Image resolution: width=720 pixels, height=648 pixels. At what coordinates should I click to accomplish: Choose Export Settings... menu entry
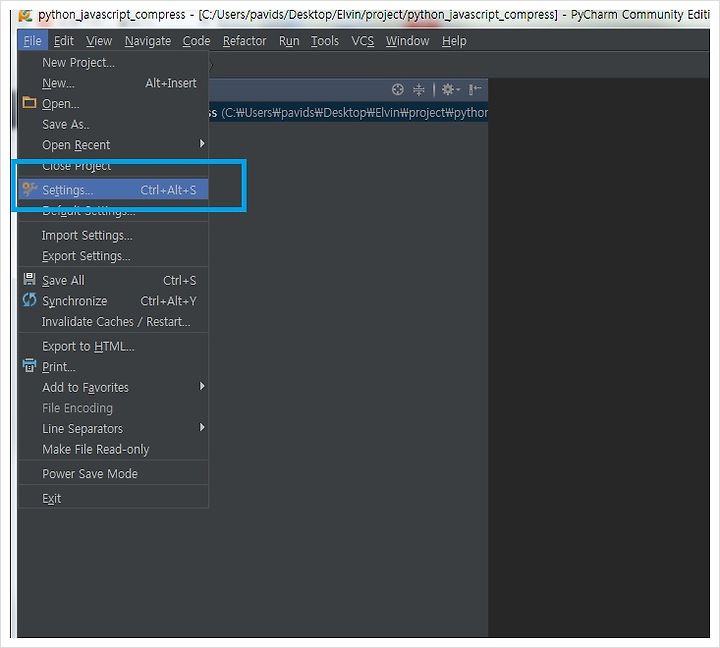[x=113, y=256]
